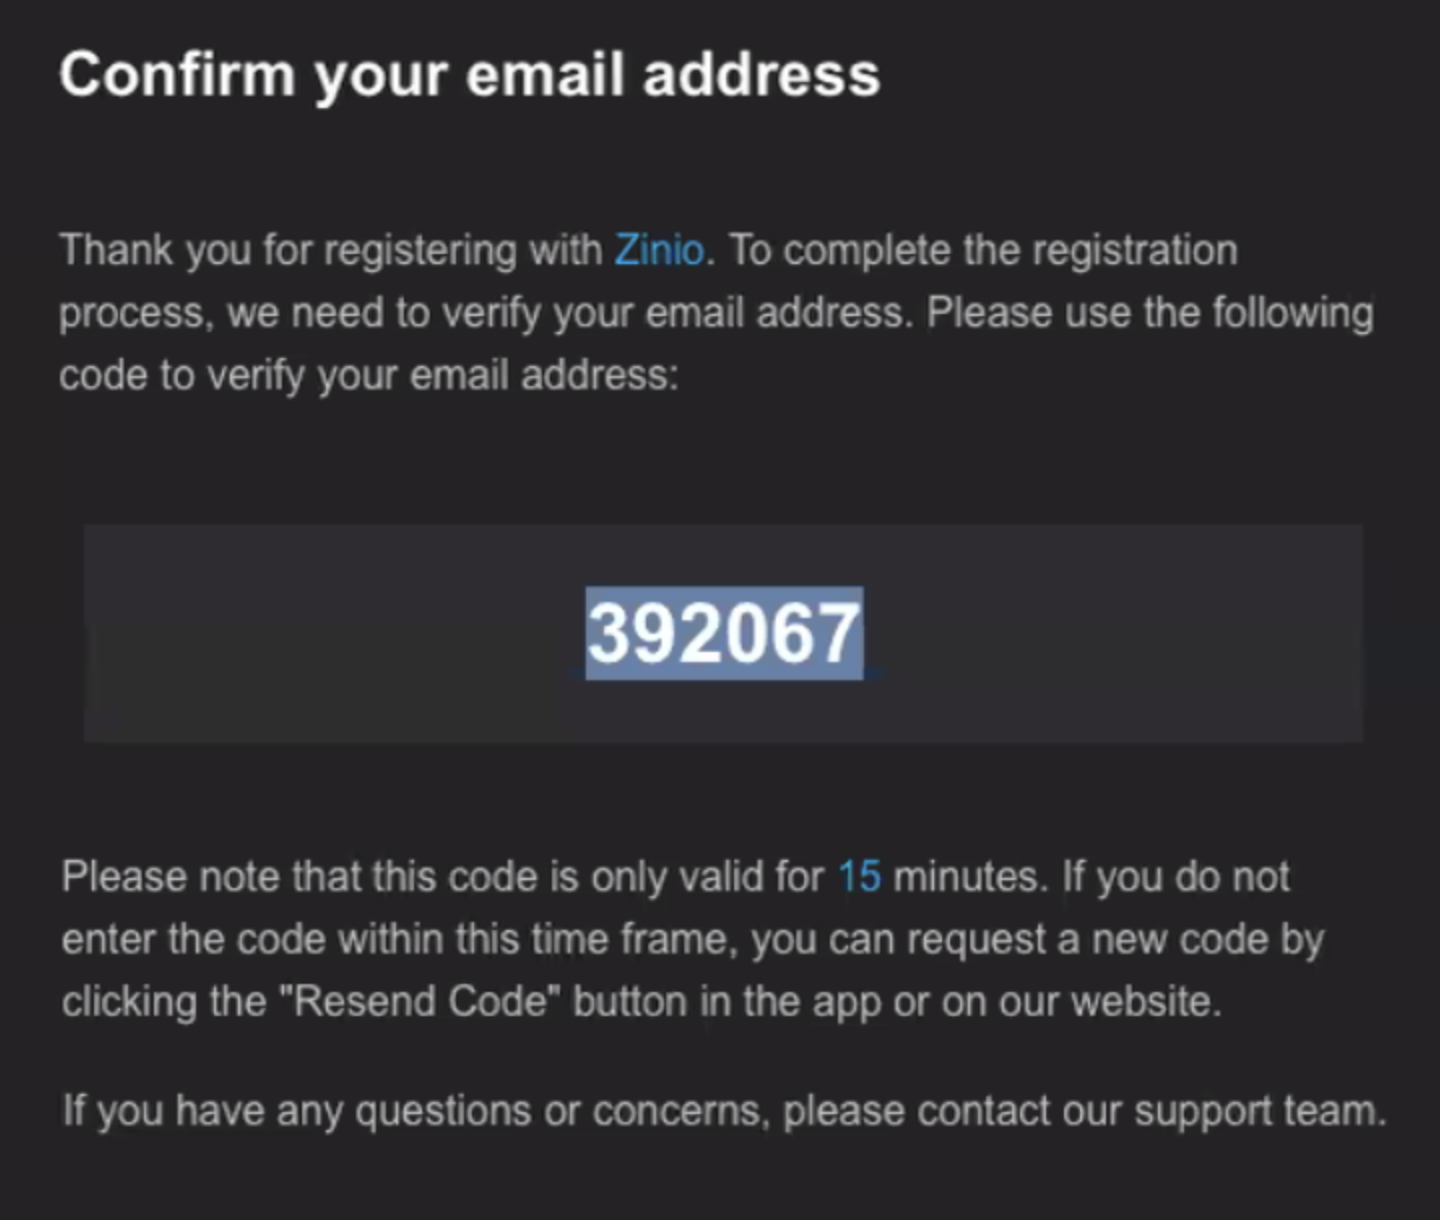Viewport: 1440px width, 1220px height.
Task: Click the line "code to verify your email address:"
Action: (369, 376)
